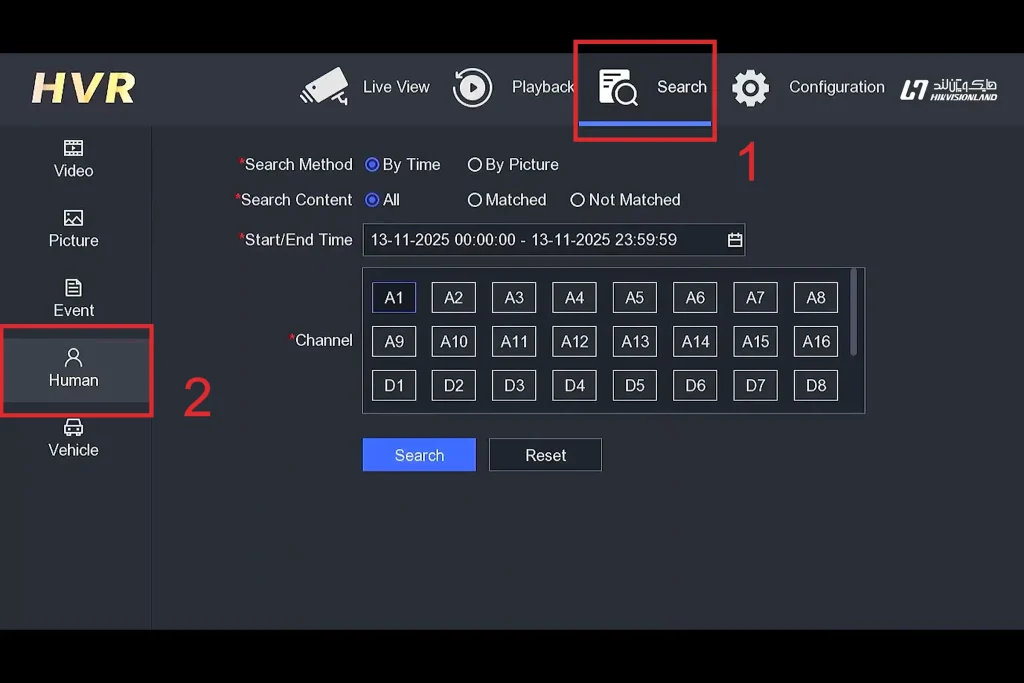Open the Live View camera icon
This screenshot has height=683, width=1024.
point(323,87)
